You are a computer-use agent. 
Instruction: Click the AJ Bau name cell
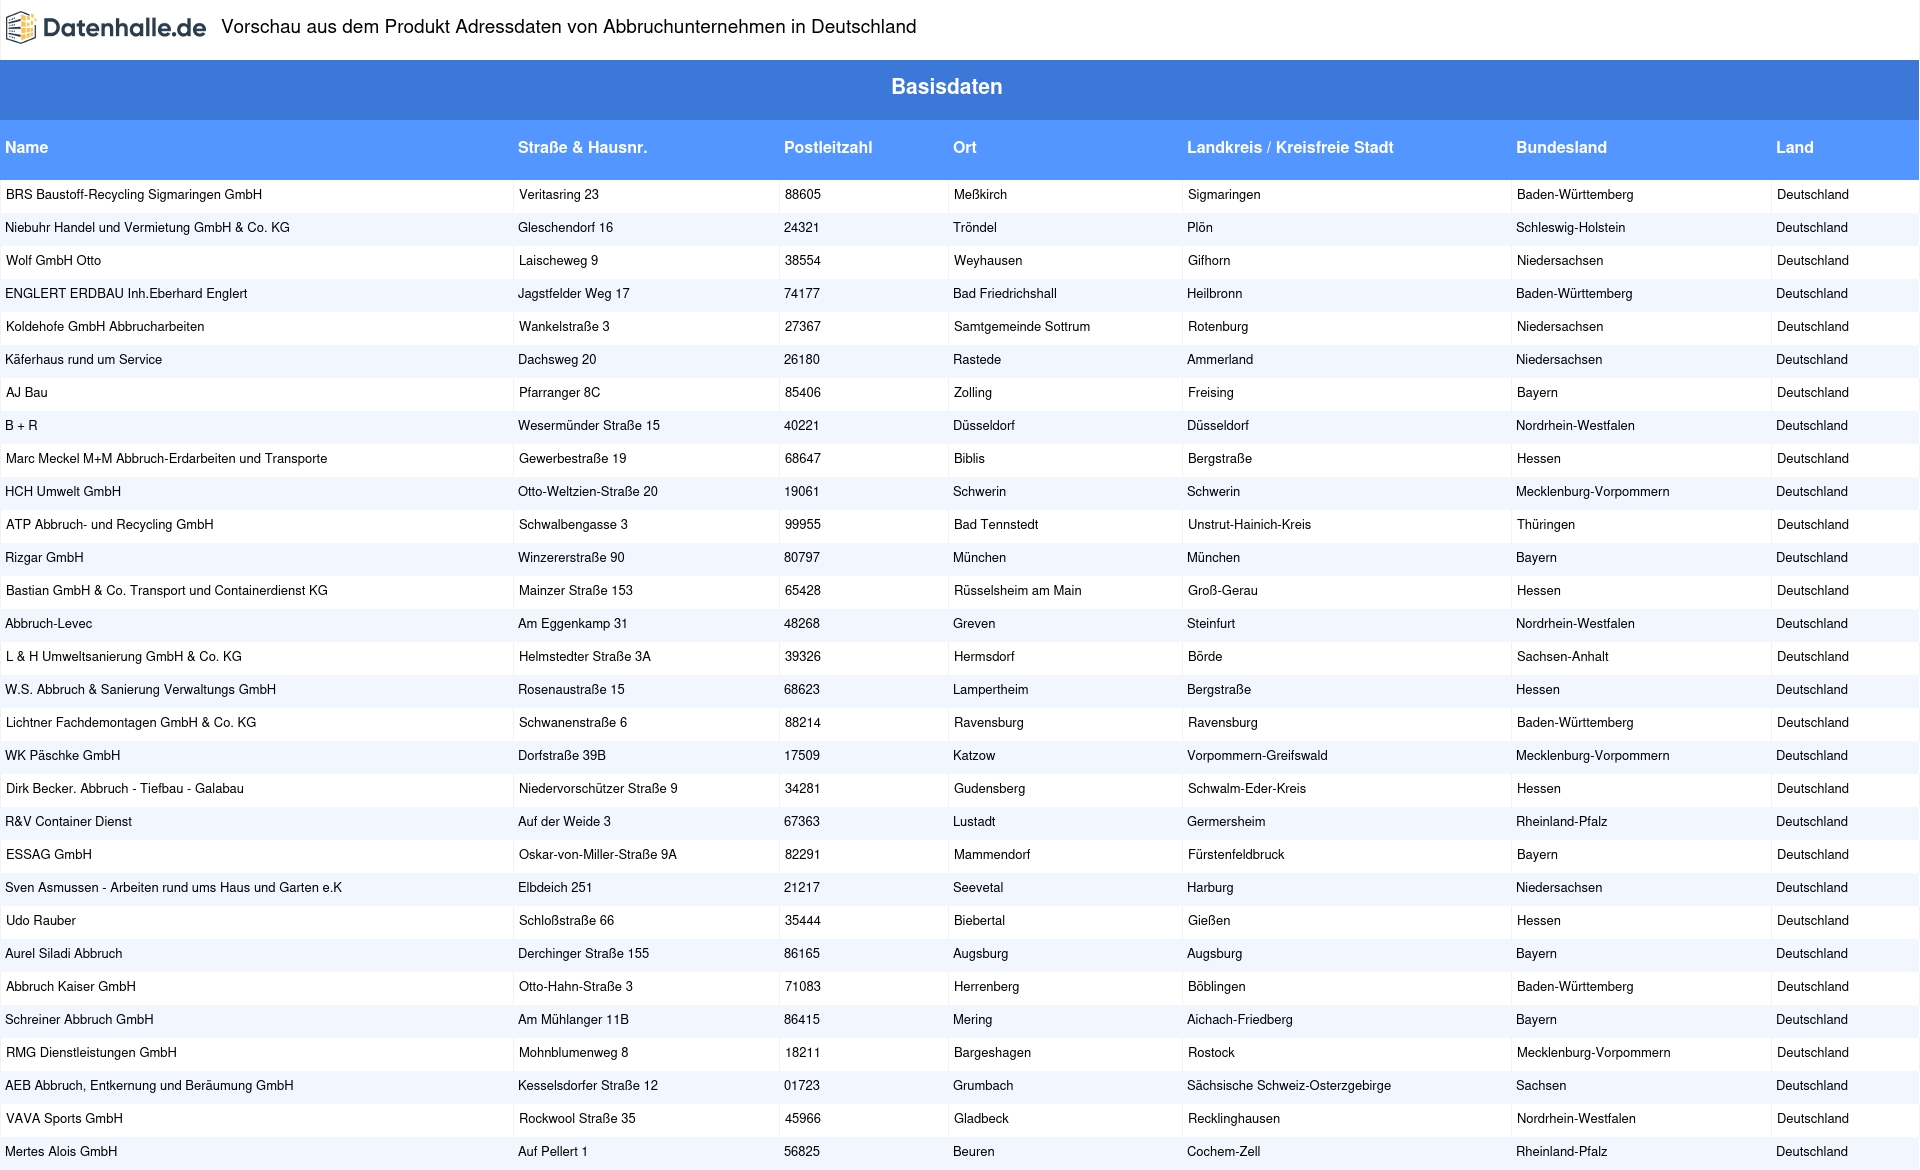[x=27, y=393]
